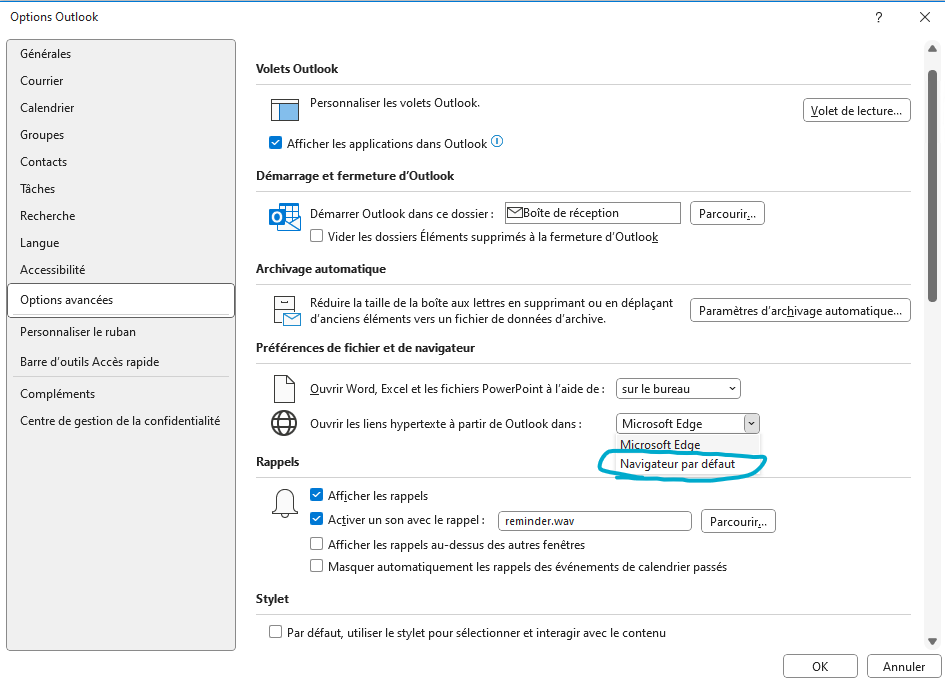Click the reminders bell icon

(285, 502)
